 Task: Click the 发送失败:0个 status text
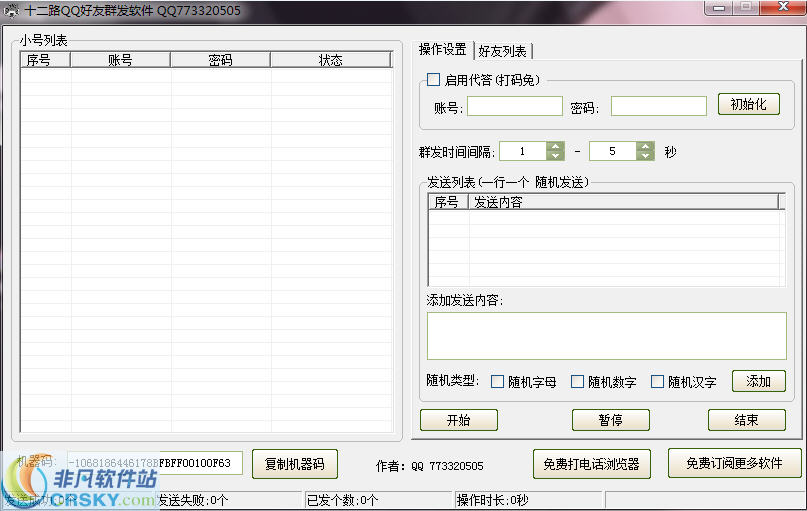pyautogui.click(x=192, y=500)
